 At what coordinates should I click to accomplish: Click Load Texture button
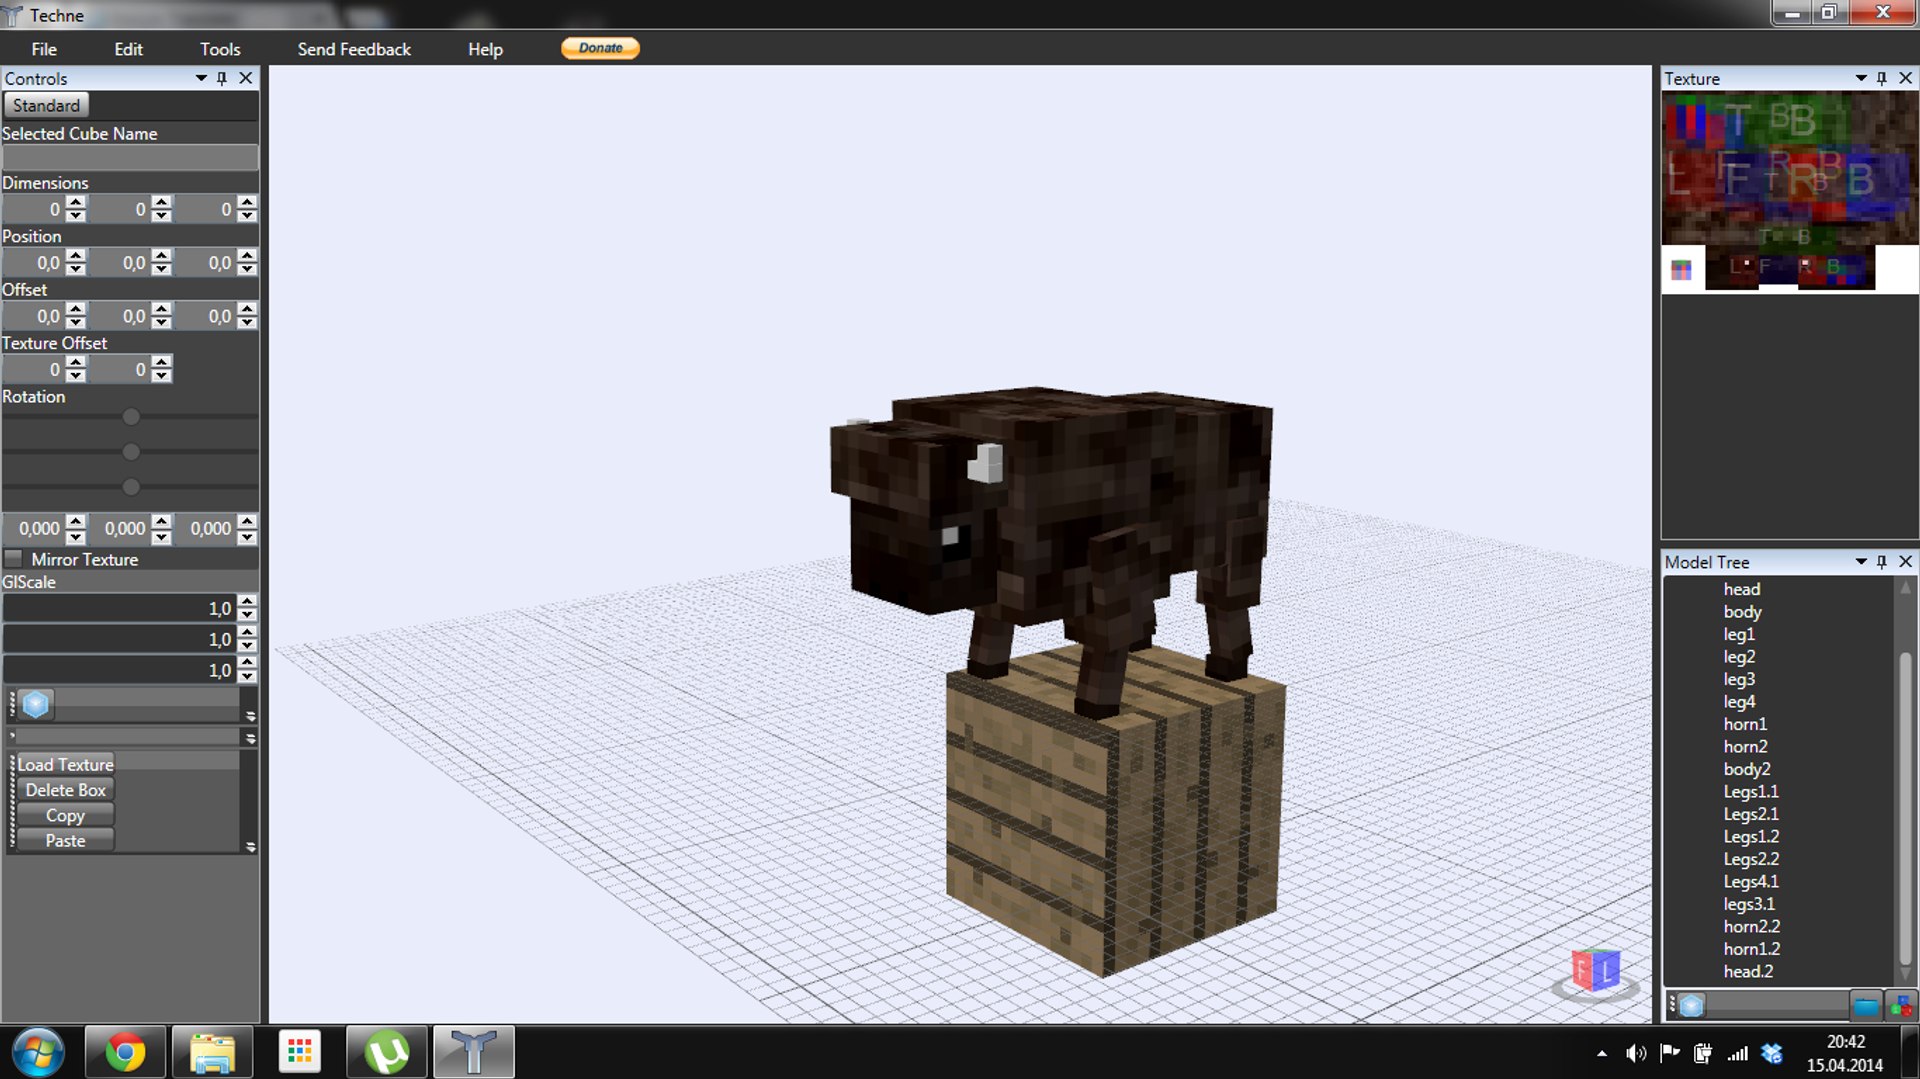(65, 764)
